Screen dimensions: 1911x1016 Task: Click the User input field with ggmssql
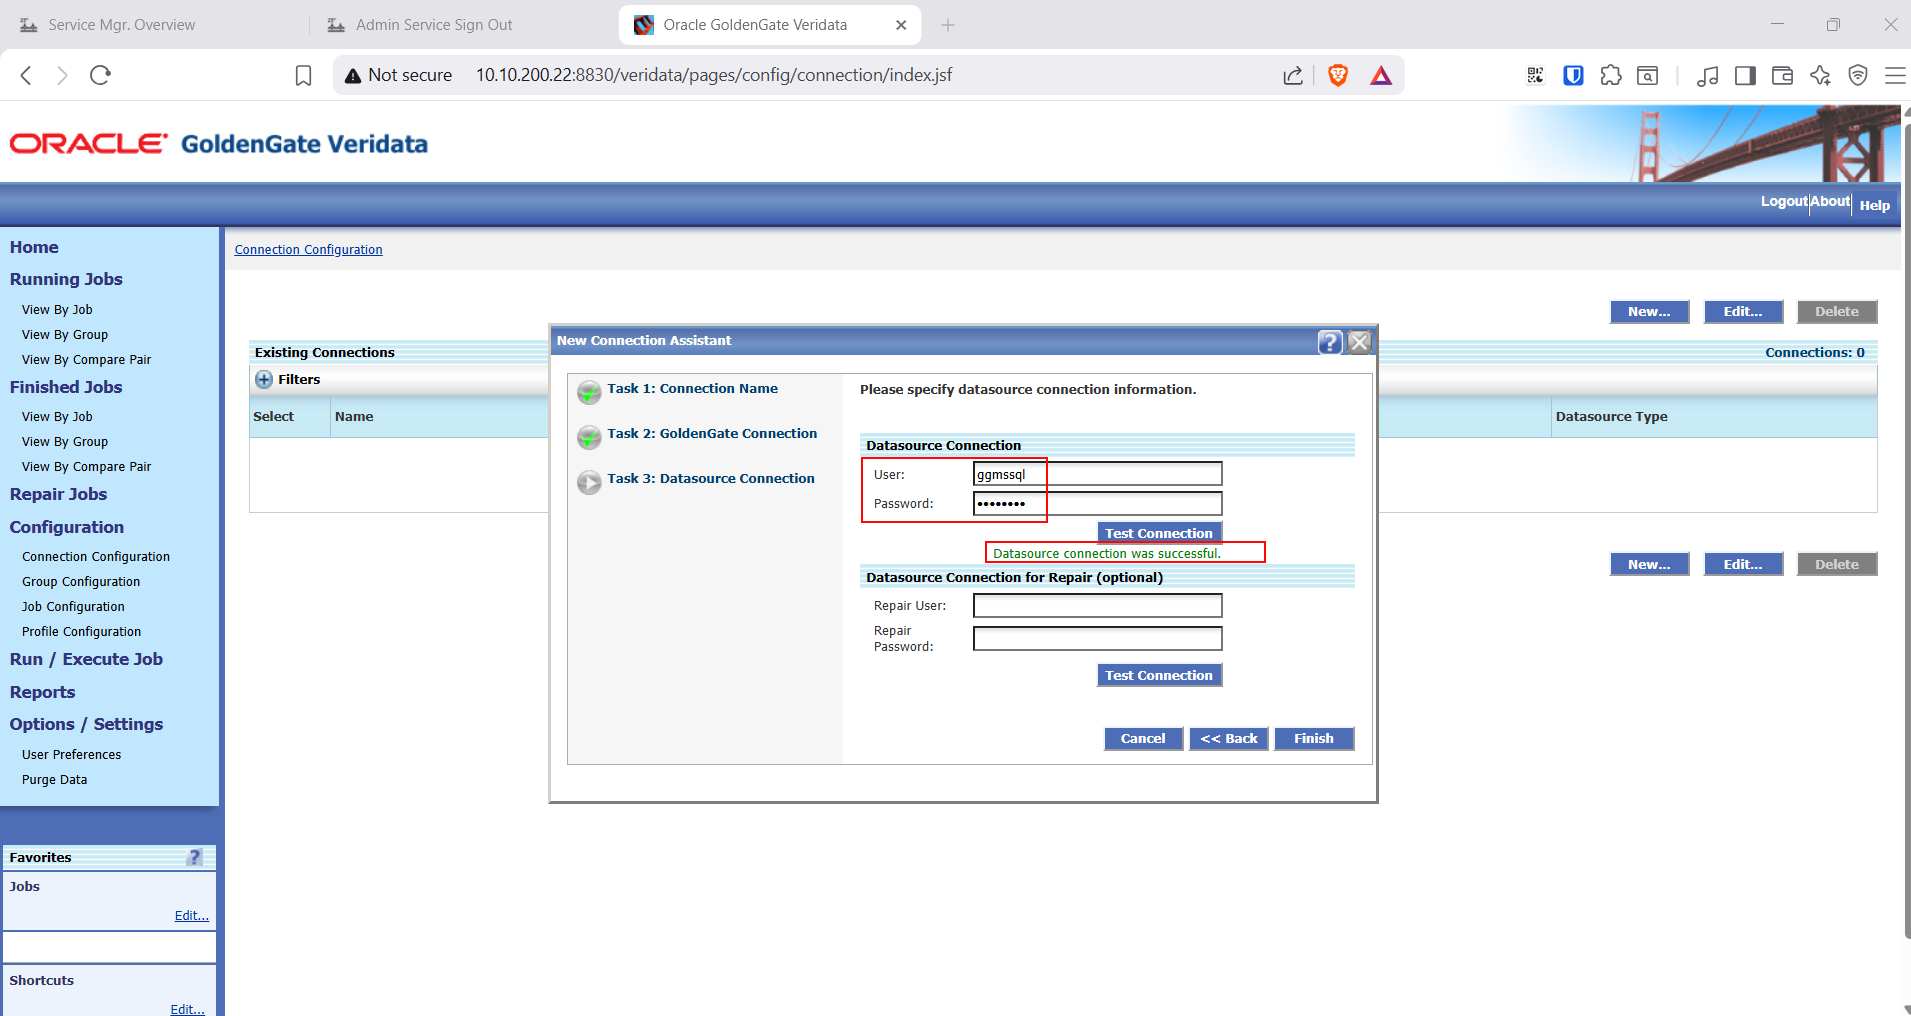pyautogui.click(x=1097, y=474)
